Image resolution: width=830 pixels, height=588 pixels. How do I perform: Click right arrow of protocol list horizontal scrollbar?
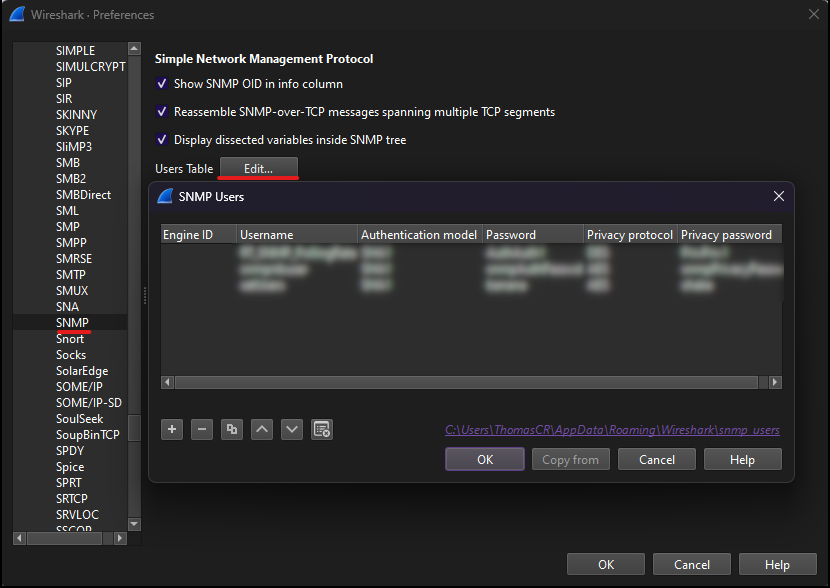tap(120, 538)
